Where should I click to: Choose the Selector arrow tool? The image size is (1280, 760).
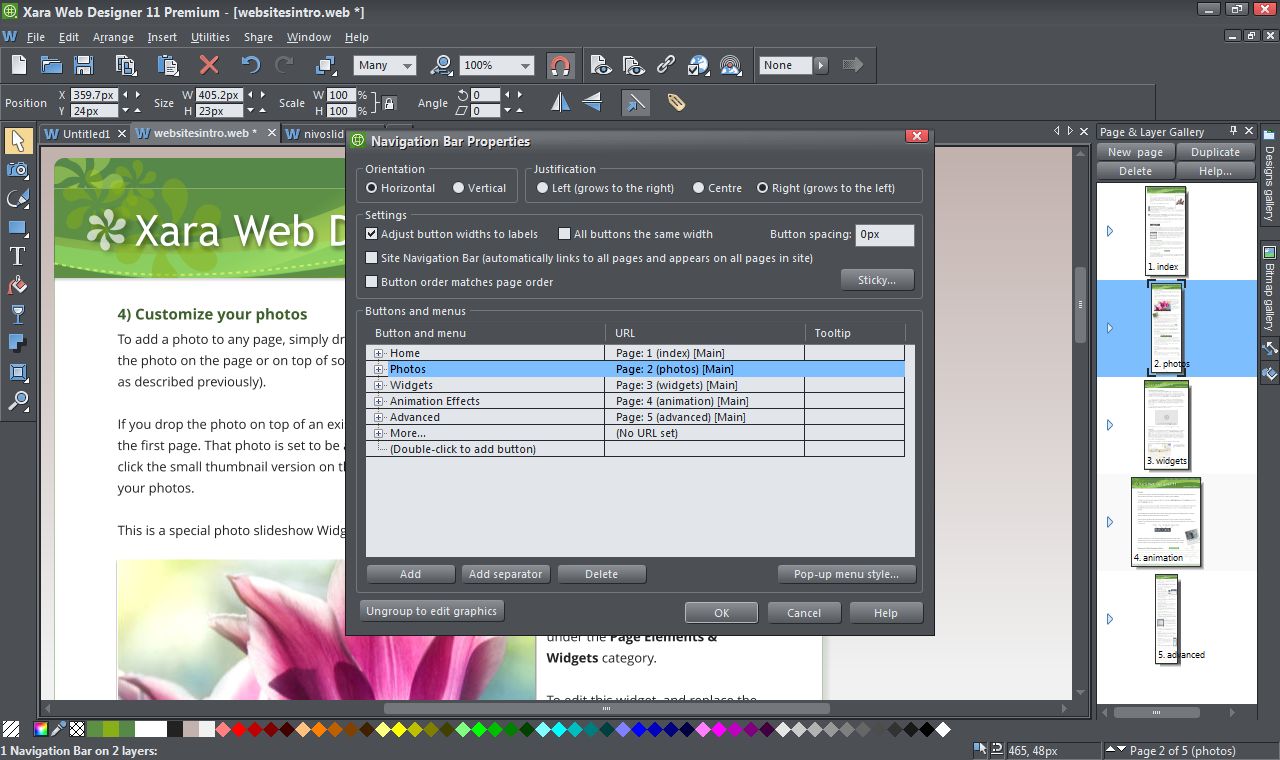coord(18,140)
